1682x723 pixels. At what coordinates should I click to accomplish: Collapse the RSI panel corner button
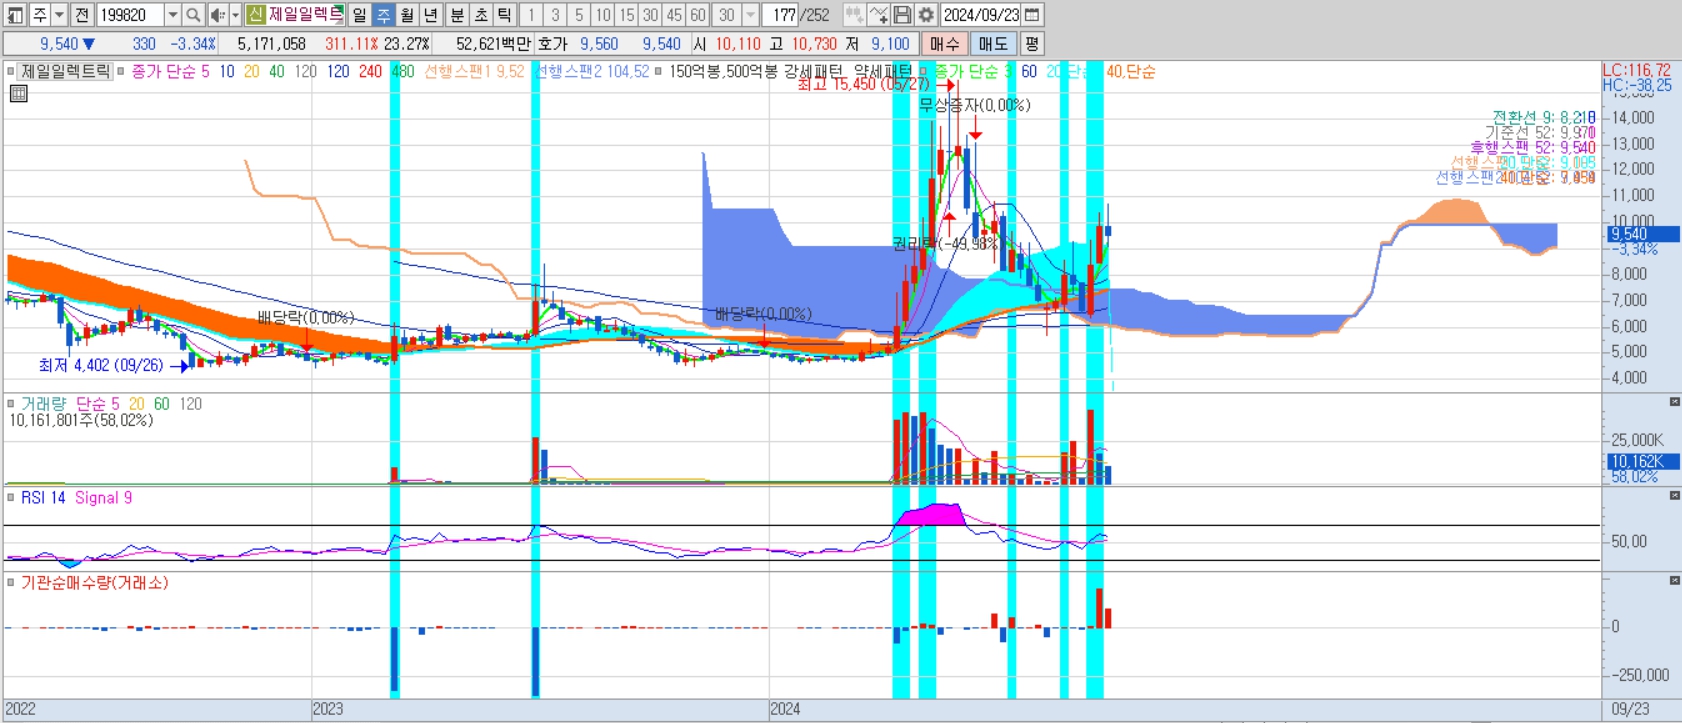pyautogui.click(x=1674, y=496)
